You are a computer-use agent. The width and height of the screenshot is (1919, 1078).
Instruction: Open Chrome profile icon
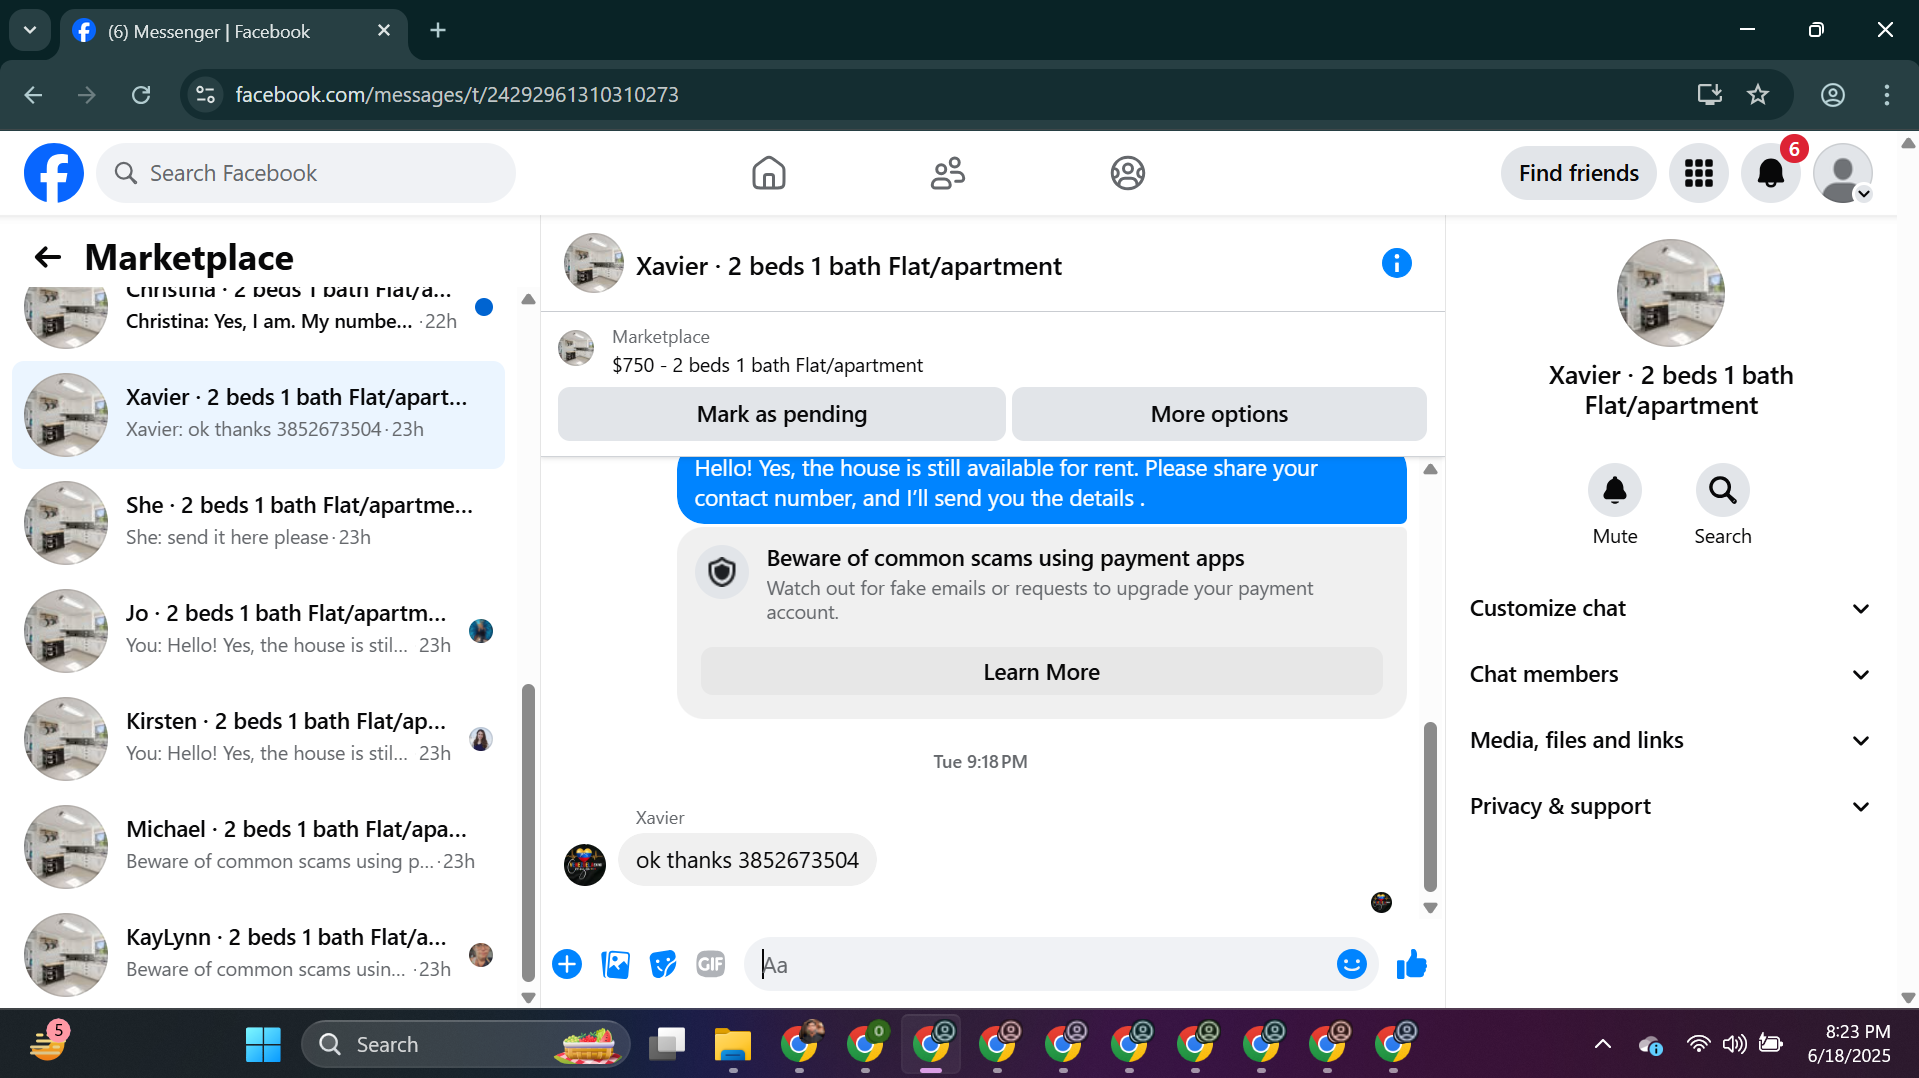pos(1833,95)
